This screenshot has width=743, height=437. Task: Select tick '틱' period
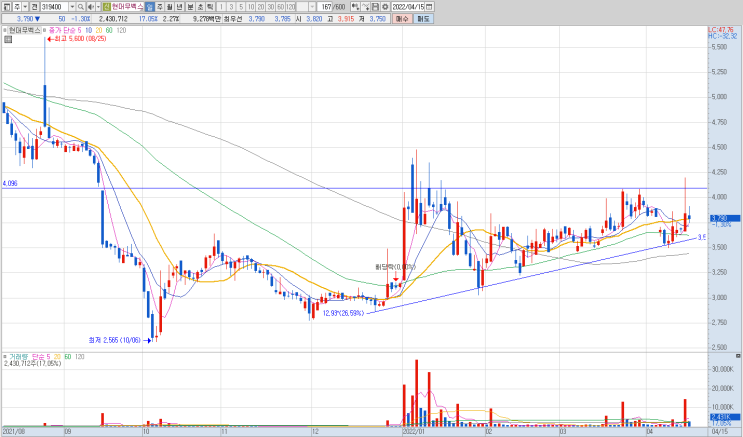[210, 7]
